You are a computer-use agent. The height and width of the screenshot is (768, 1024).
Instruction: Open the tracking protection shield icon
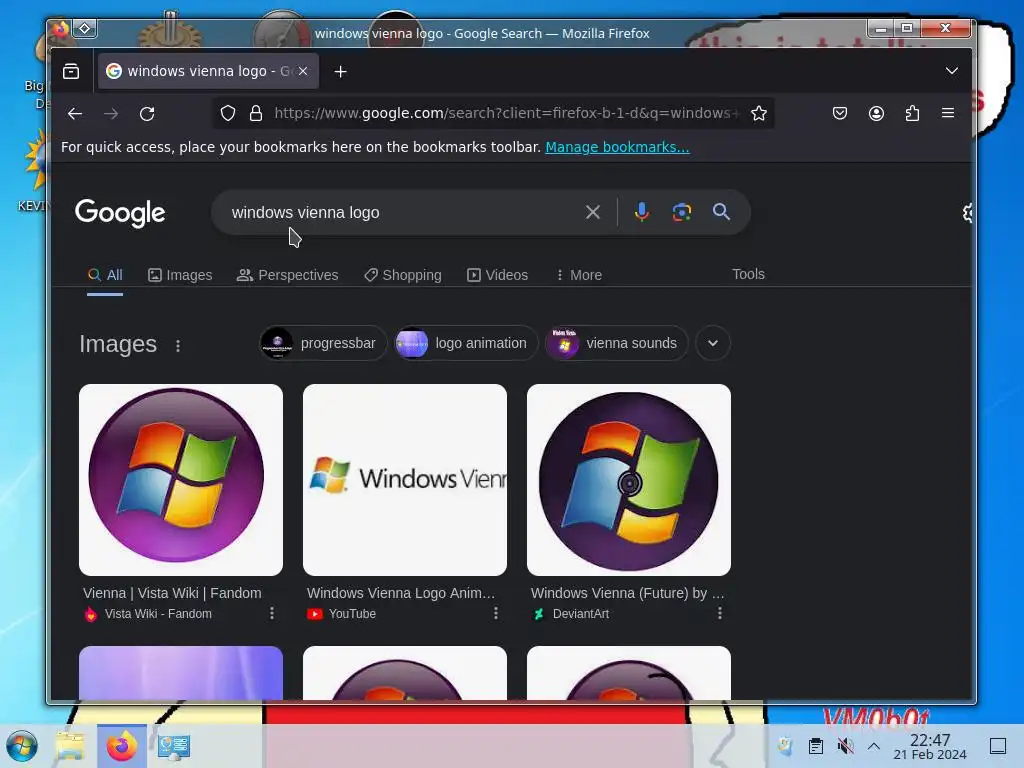227,114
